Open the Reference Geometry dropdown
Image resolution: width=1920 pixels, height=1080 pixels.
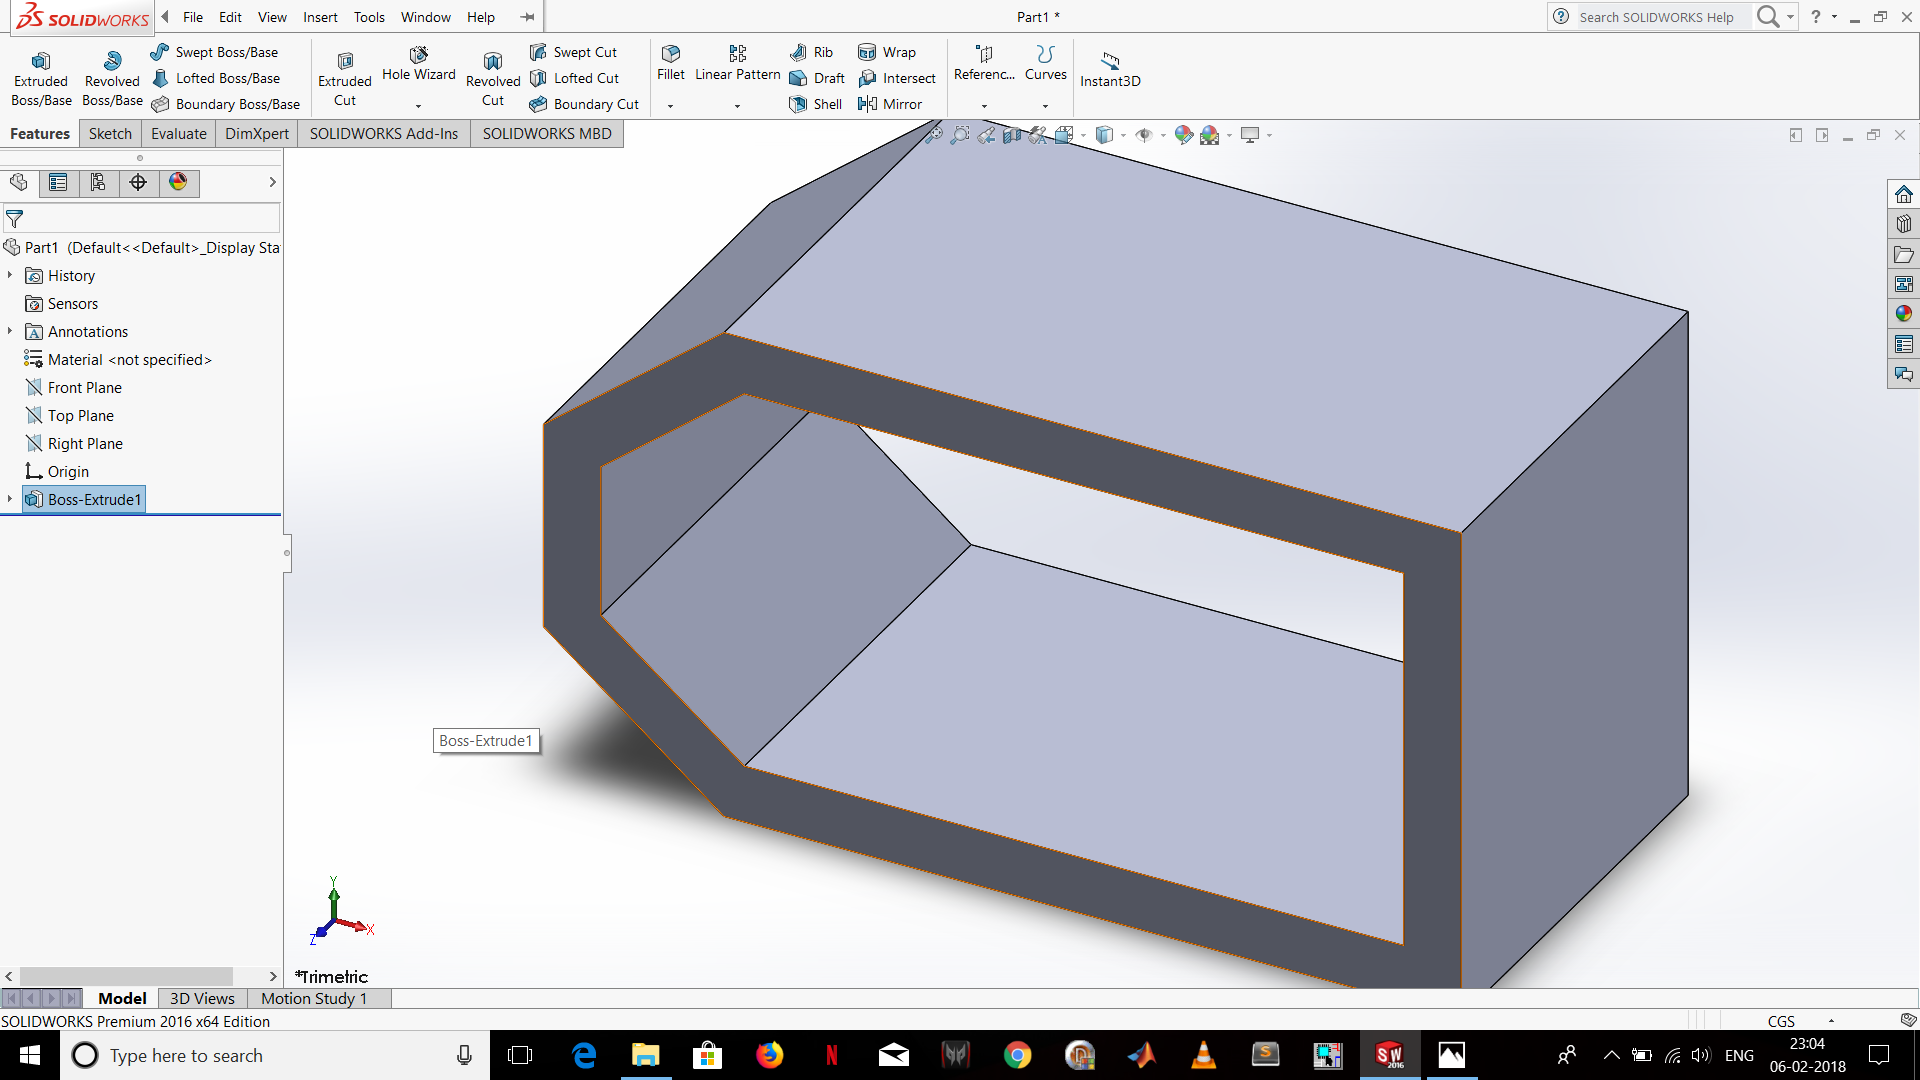[984, 106]
